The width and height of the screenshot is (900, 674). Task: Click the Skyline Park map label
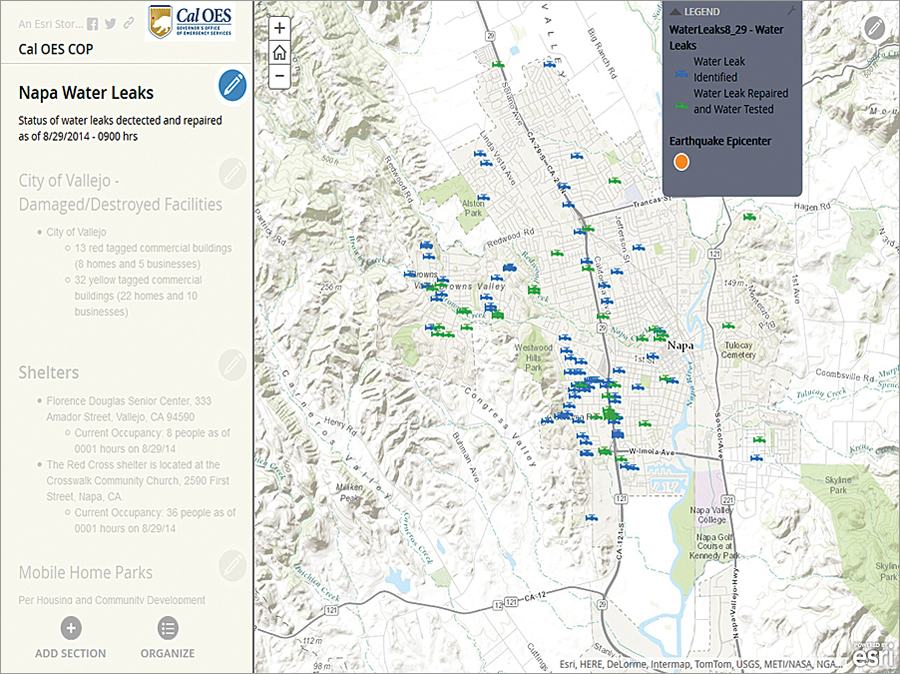click(x=838, y=485)
